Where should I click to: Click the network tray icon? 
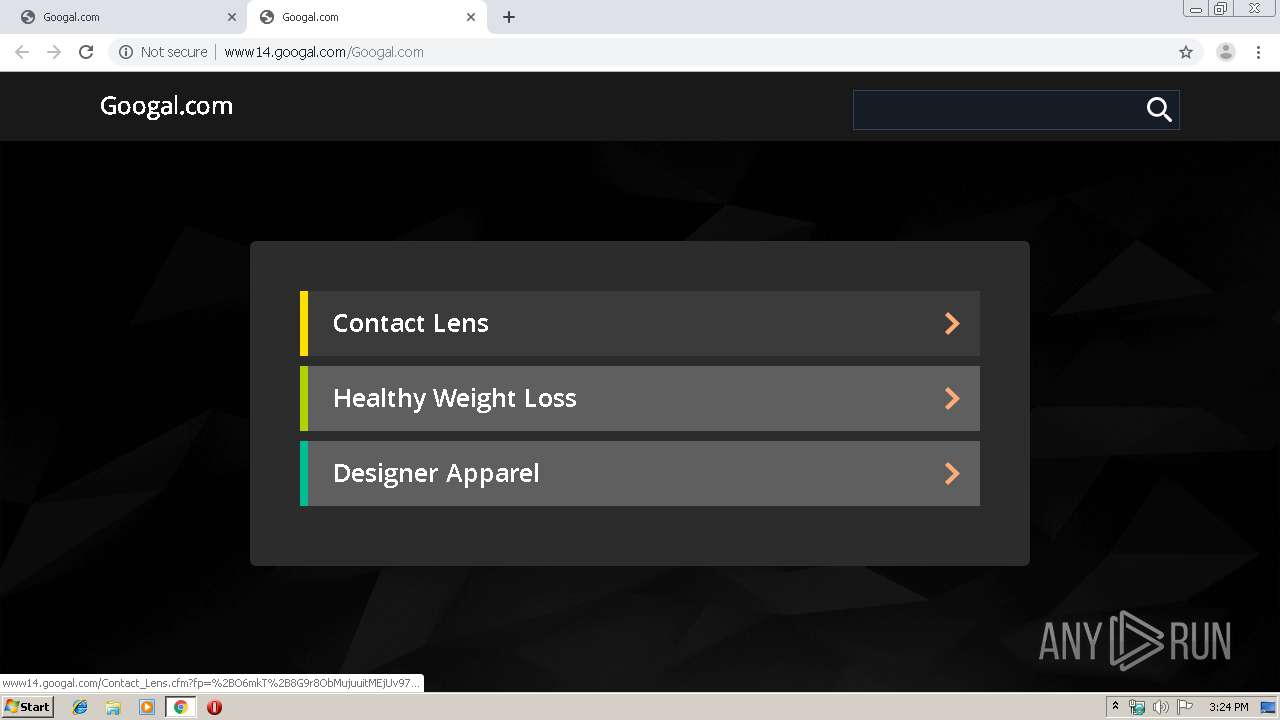1137,707
